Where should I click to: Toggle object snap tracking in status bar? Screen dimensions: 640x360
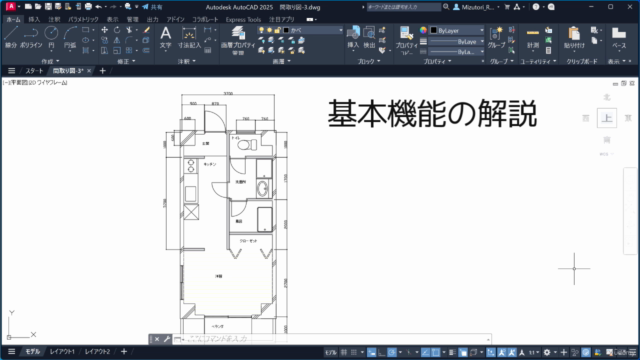point(425,352)
